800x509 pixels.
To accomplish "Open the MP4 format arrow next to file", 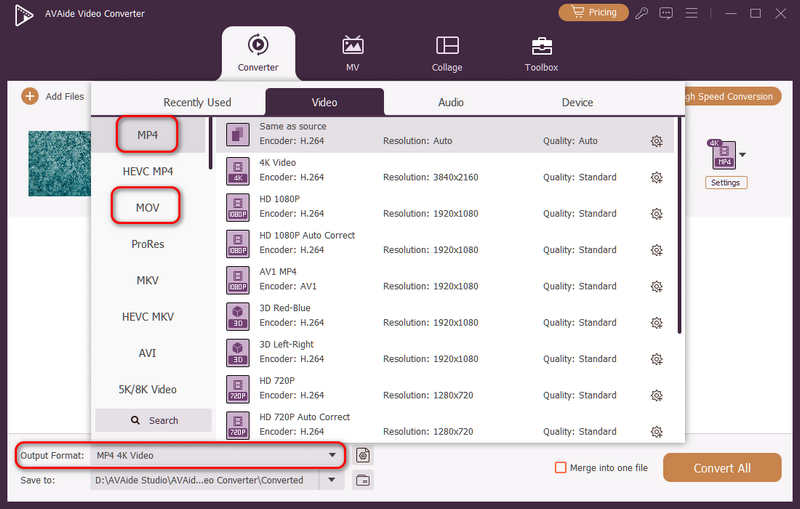I will [742, 155].
